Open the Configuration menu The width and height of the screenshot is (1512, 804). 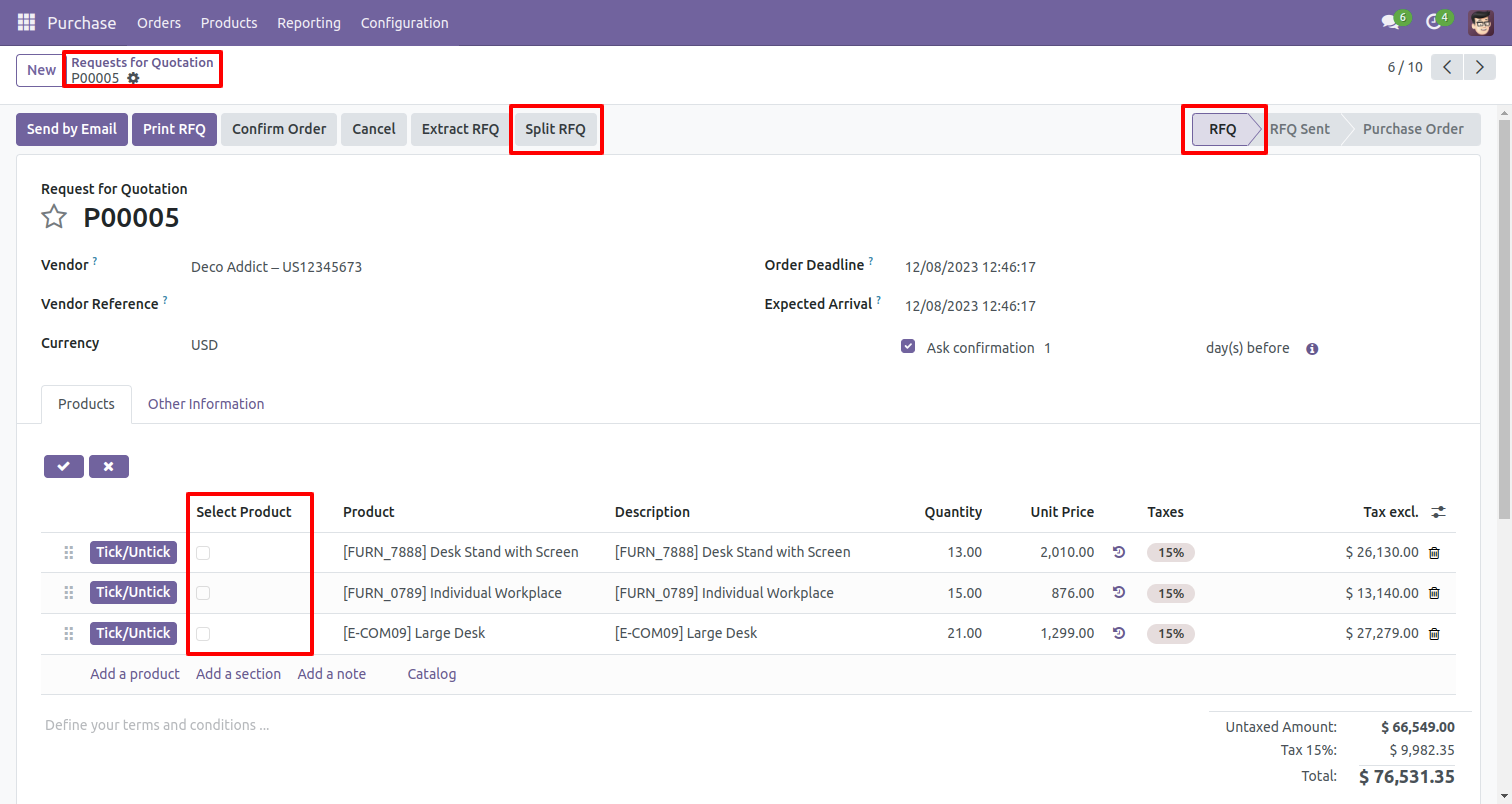(x=404, y=22)
